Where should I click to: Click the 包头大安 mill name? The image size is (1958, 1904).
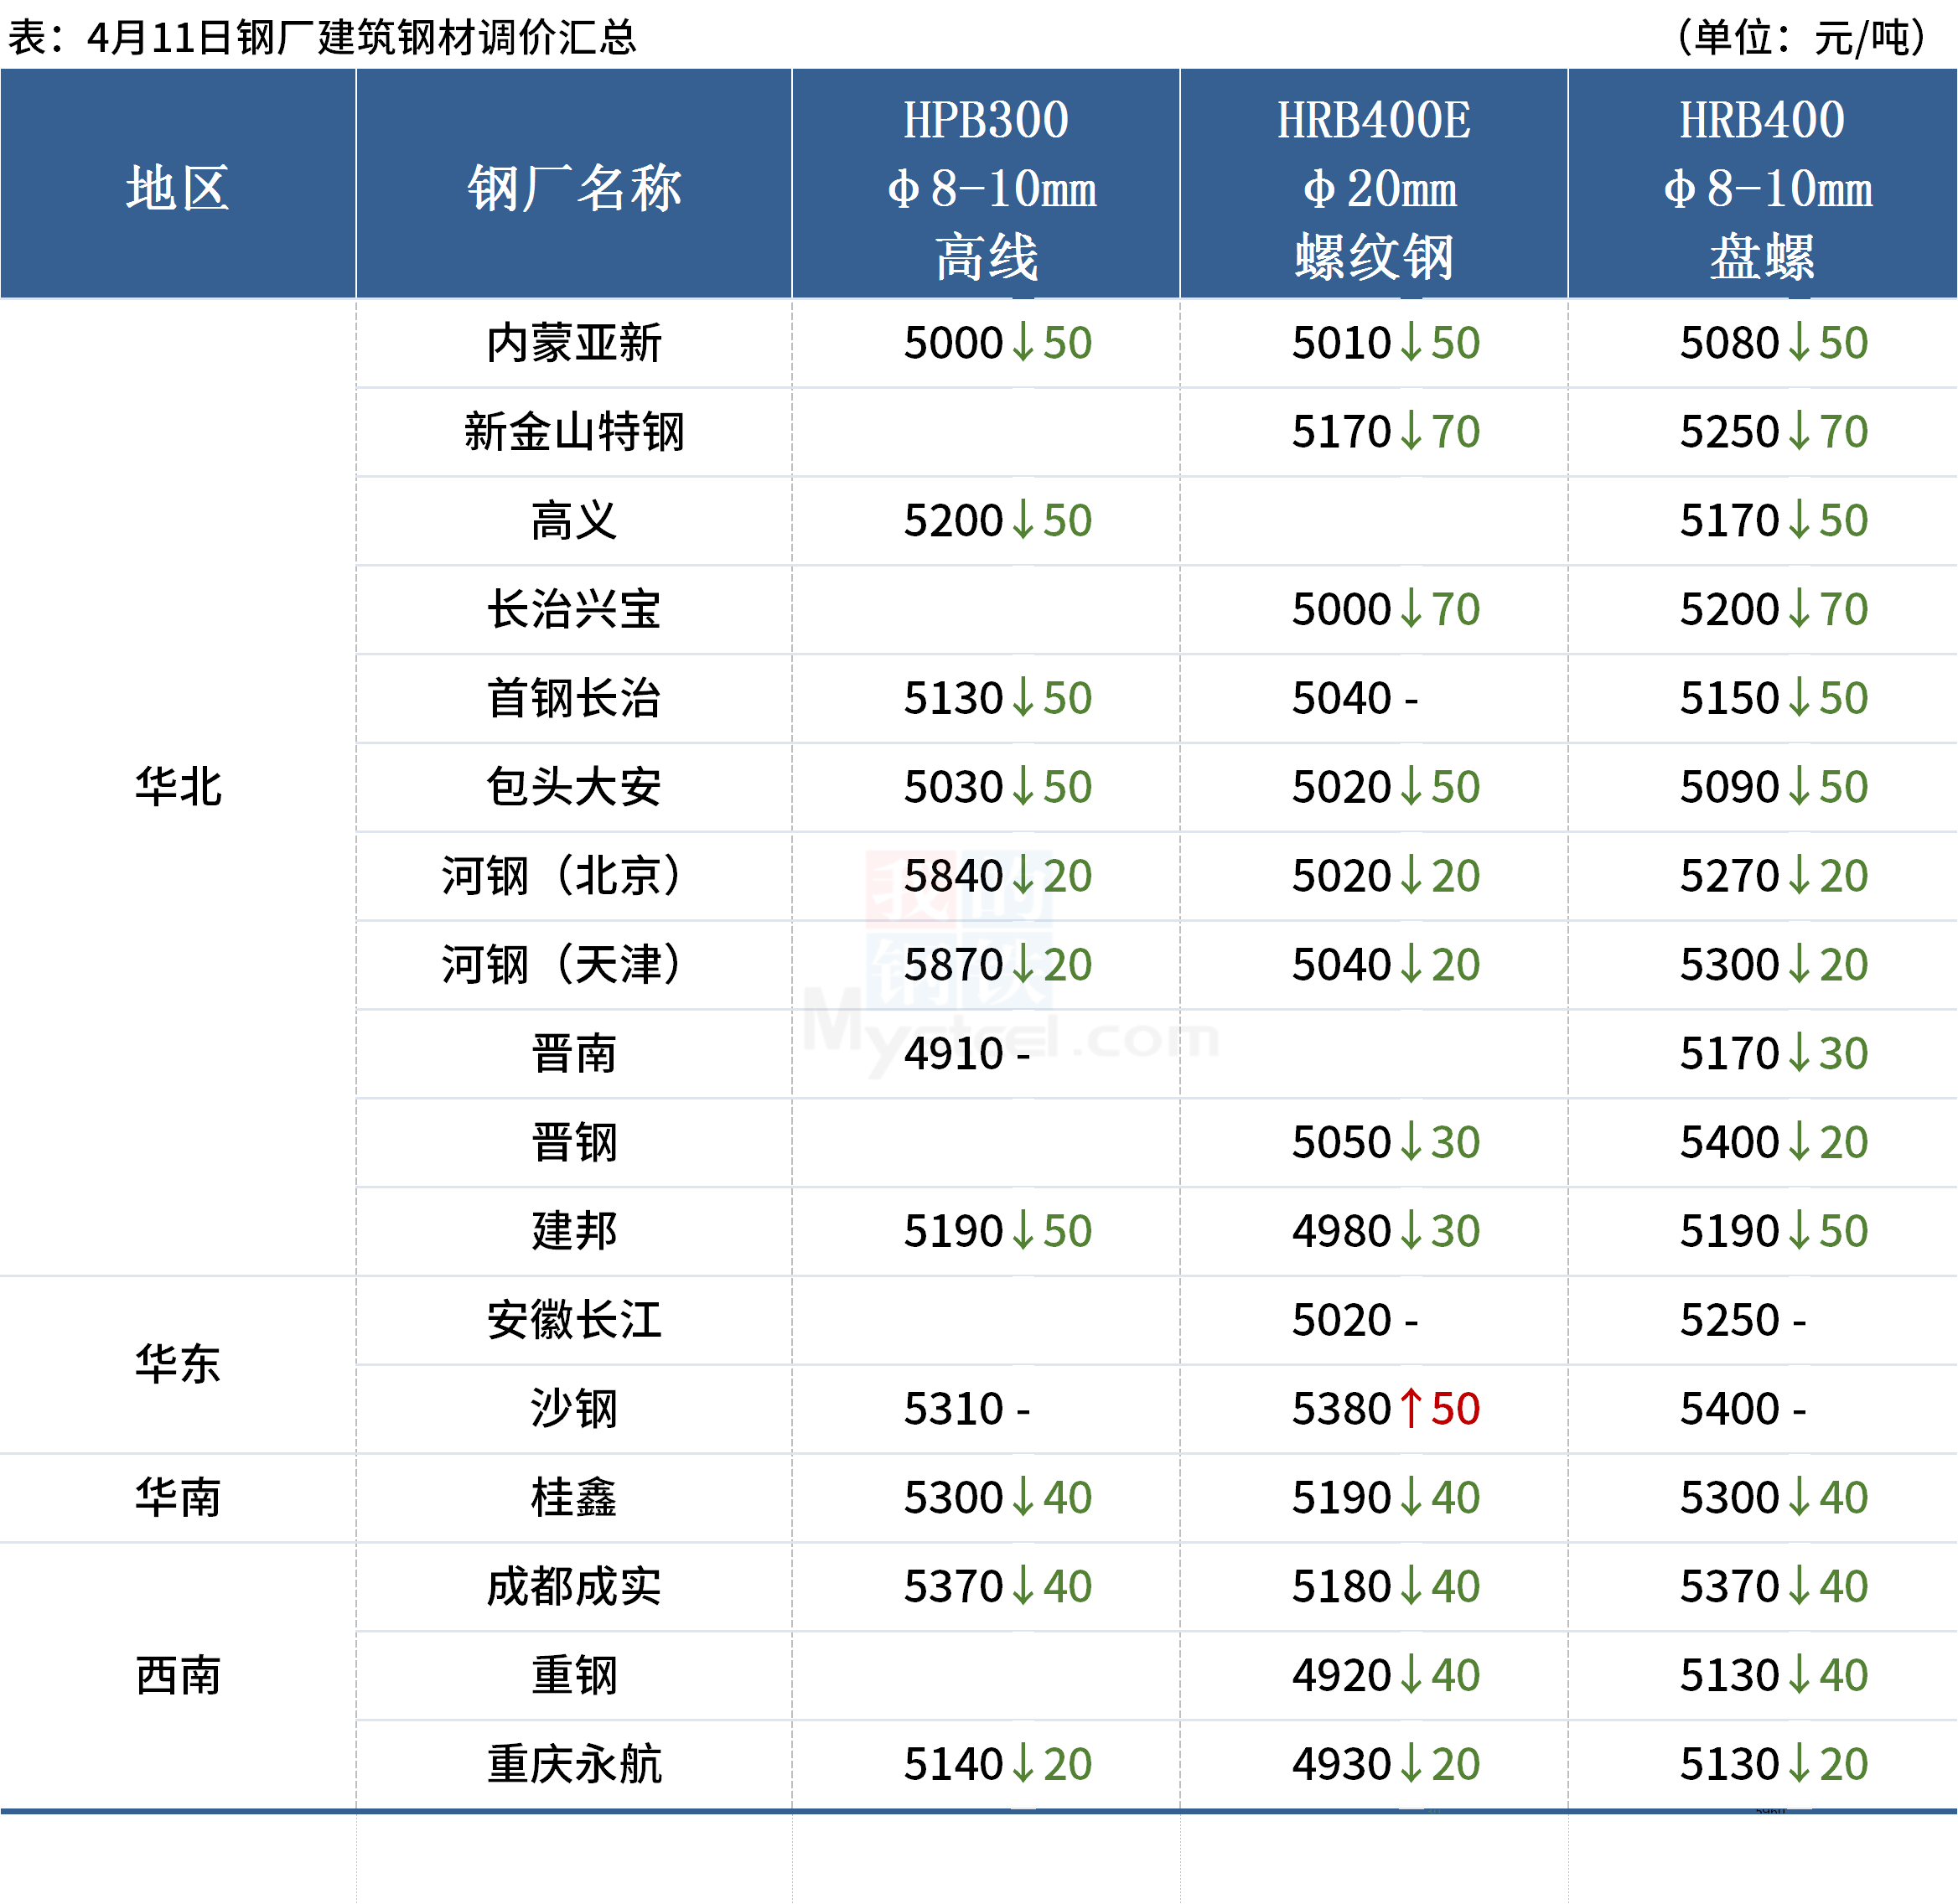pos(574,787)
